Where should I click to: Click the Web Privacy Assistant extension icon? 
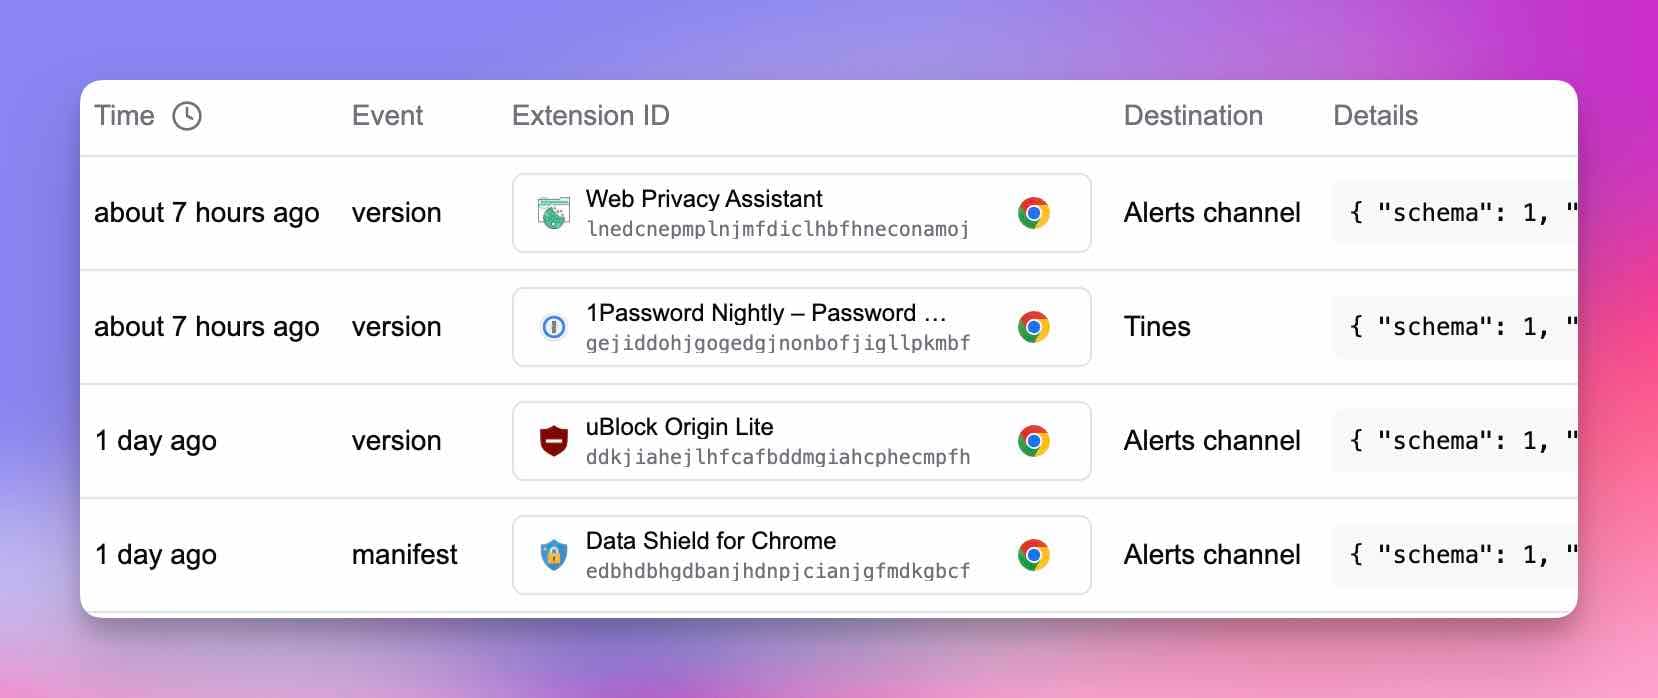(553, 213)
